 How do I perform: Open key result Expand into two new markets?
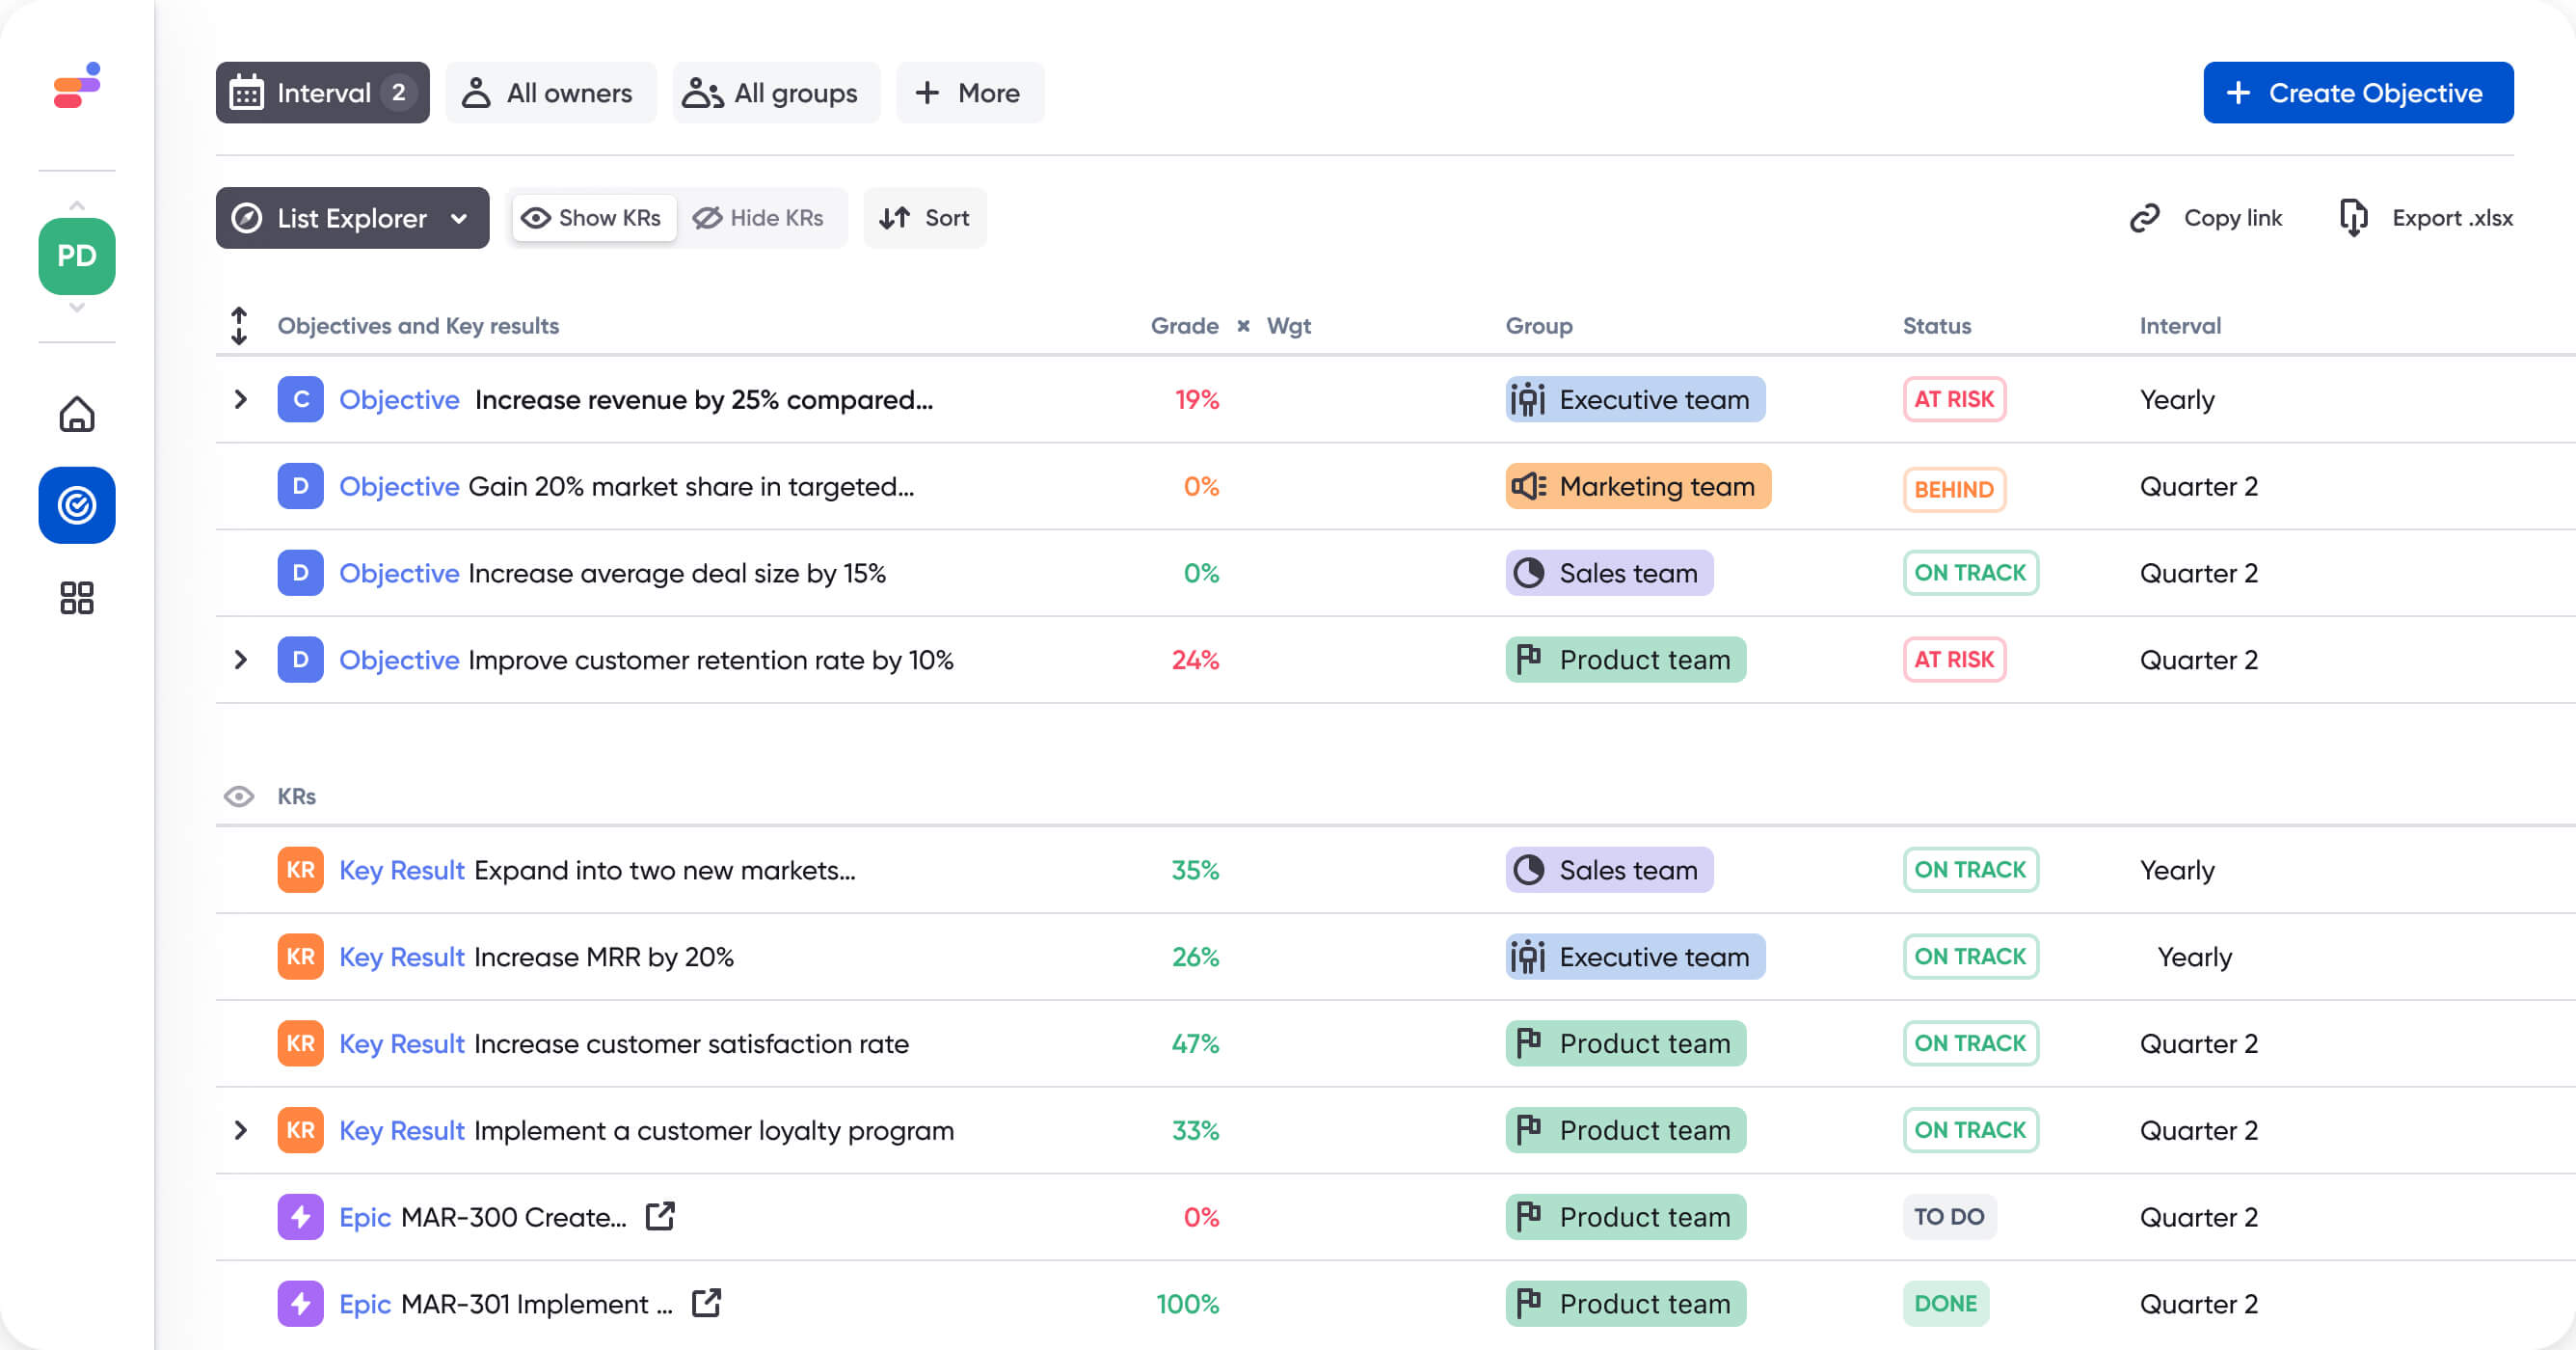click(665, 871)
